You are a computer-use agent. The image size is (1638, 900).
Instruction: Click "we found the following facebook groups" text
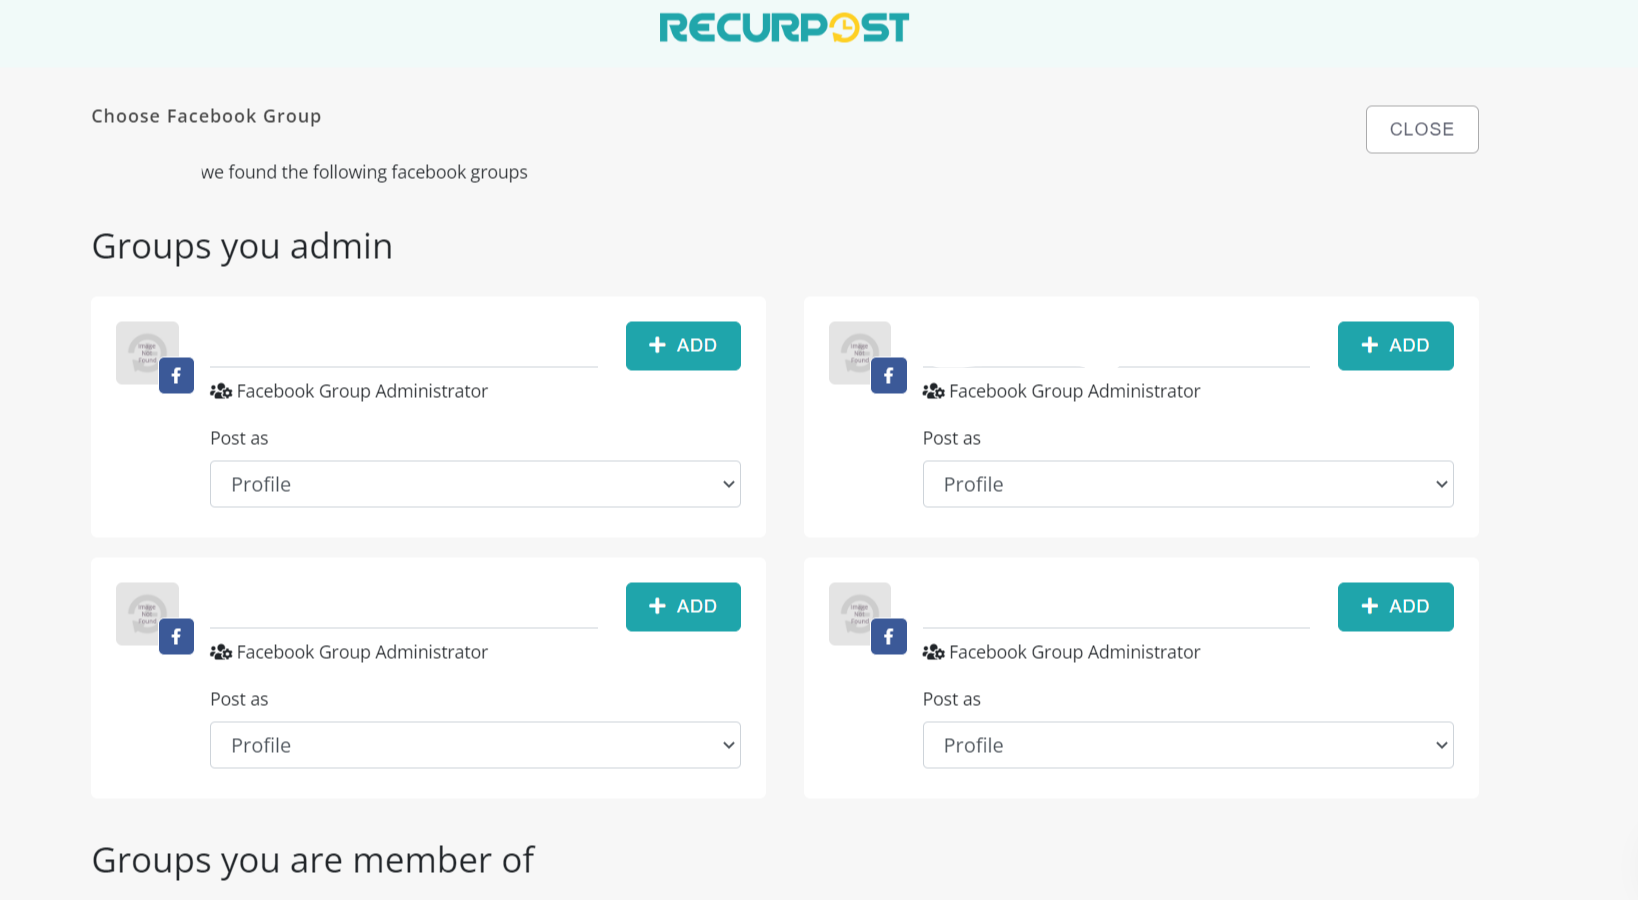[x=364, y=172]
